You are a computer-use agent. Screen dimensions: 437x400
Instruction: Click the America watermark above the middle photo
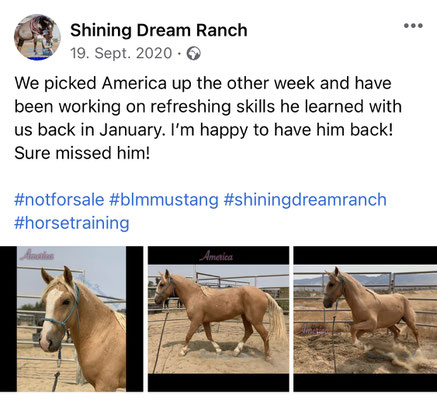tap(216, 257)
